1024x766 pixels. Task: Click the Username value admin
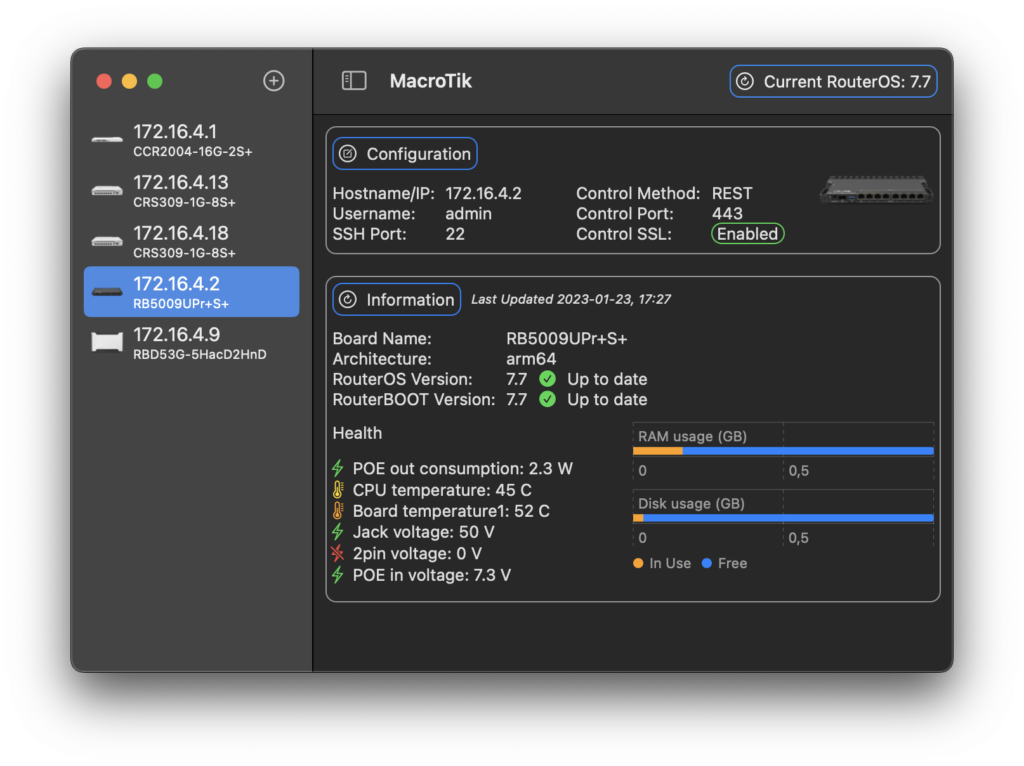click(468, 214)
